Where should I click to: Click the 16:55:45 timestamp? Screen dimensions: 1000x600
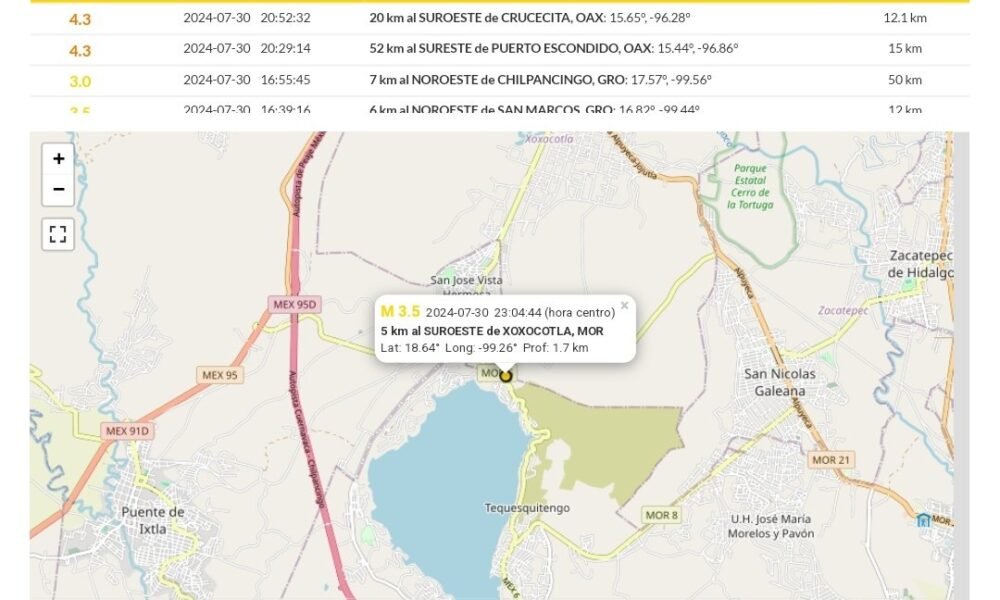pyautogui.click(x=285, y=80)
